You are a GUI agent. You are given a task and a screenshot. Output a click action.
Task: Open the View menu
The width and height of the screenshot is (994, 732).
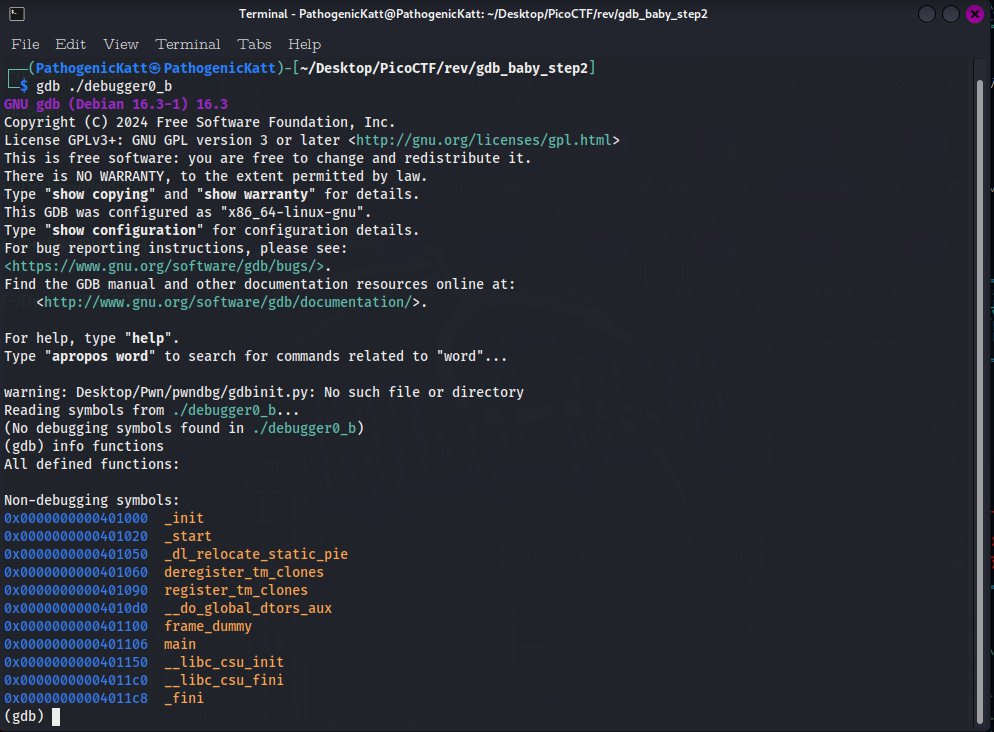pyautogui.click(x=120, y=44)
